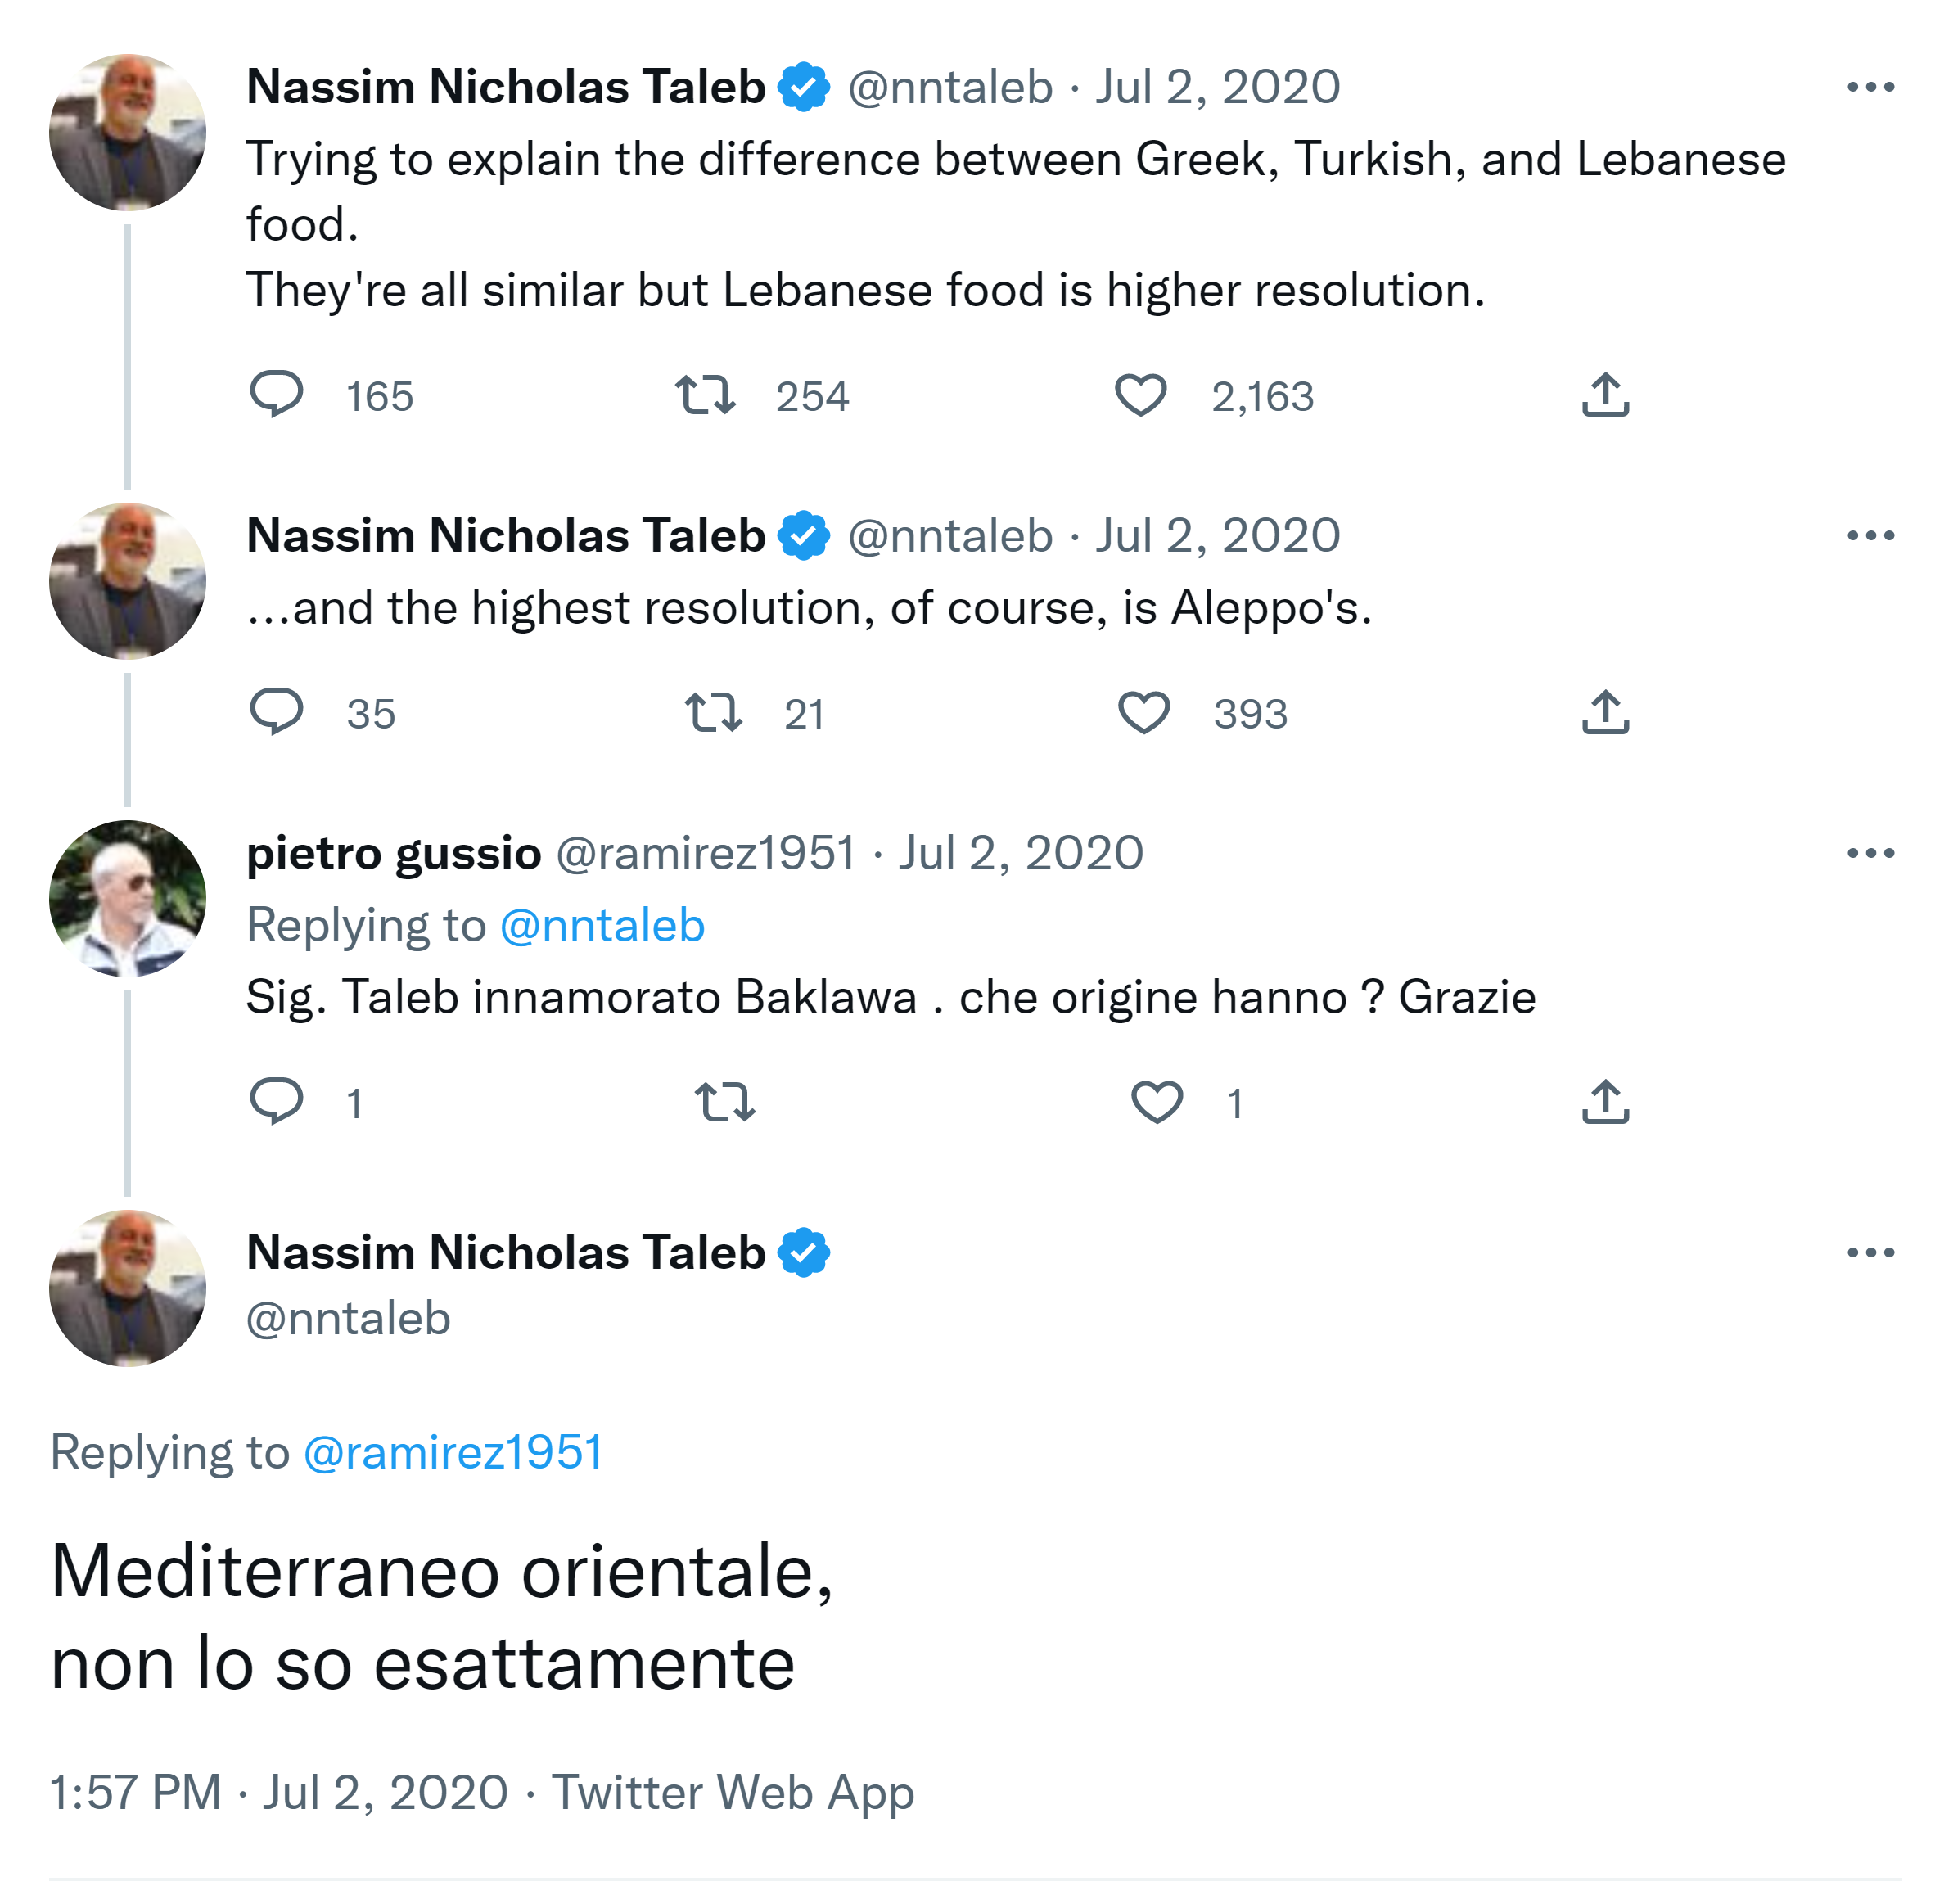This screenshot has height=1904, width=1935.
Task: Retweet pietro gussio's Baklawa question
Action: coord(724,1101)
